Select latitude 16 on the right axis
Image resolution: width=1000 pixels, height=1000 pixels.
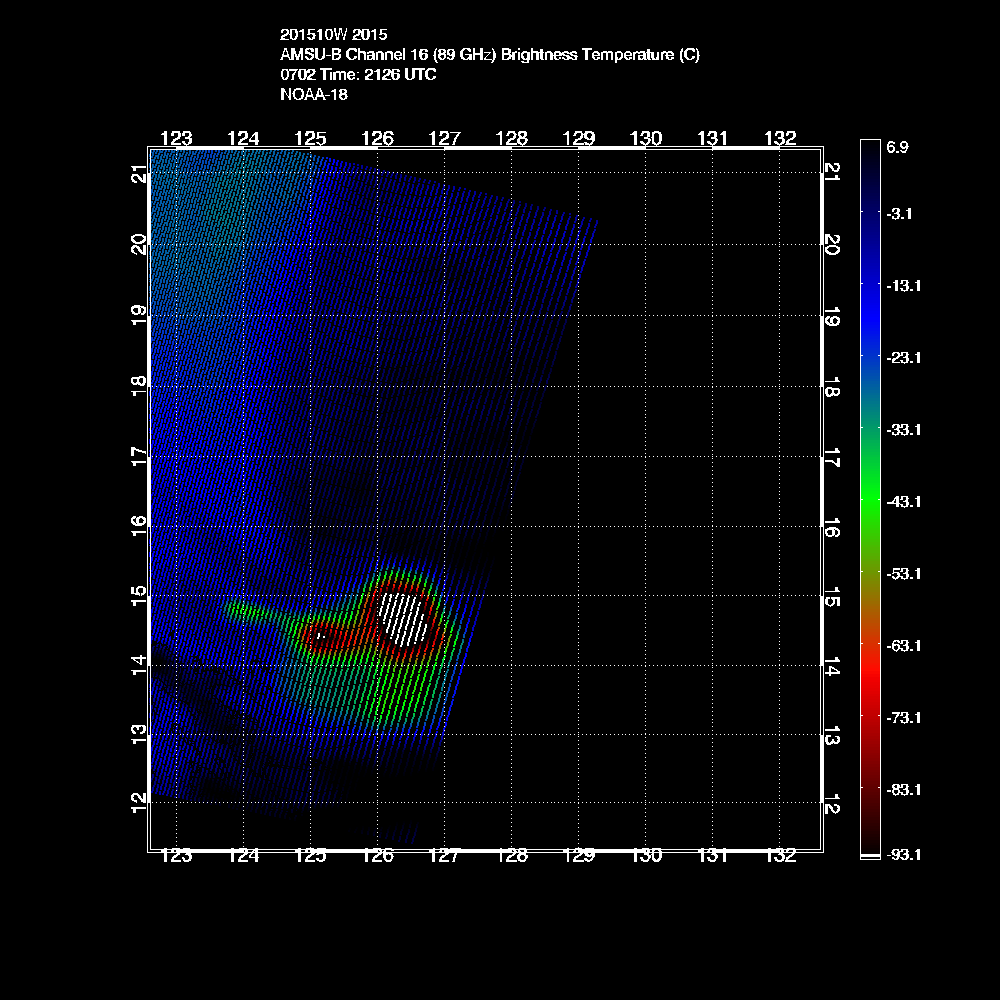831,527
